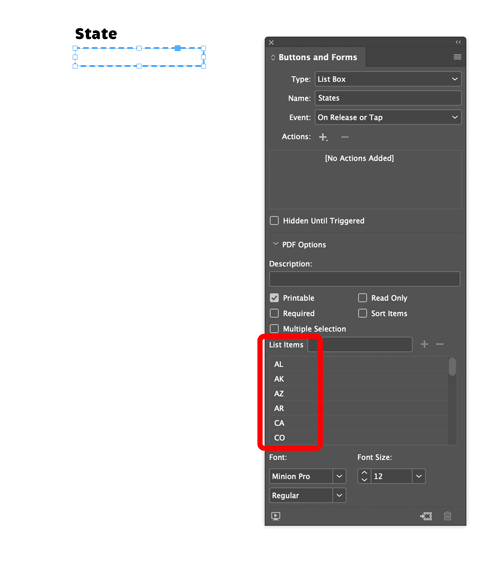Viewport: 500px width, 562px height.
Task: Select the AL list item
Action: point(358,364)
